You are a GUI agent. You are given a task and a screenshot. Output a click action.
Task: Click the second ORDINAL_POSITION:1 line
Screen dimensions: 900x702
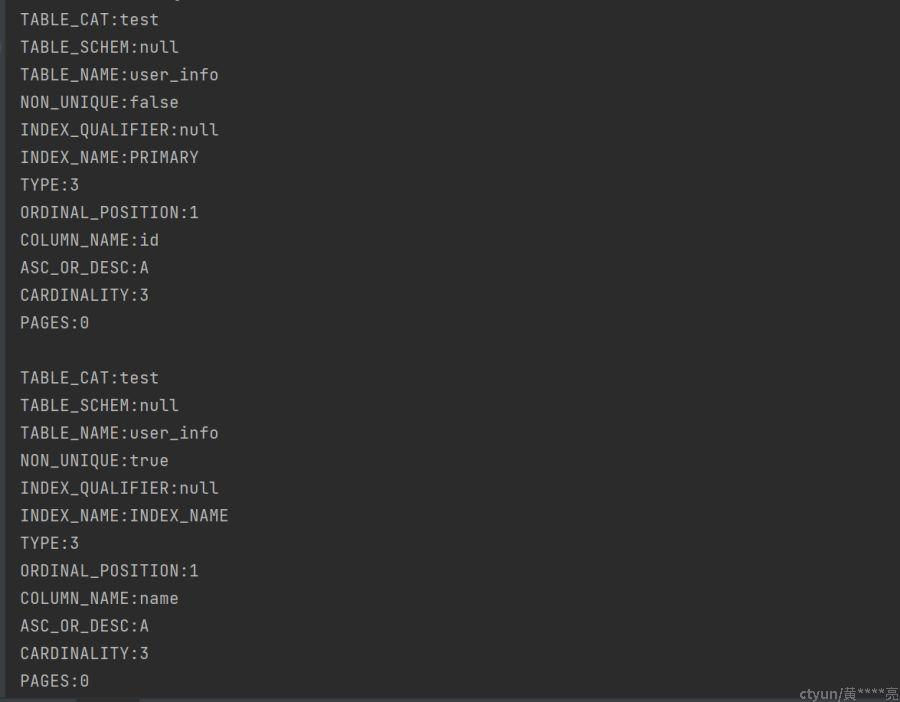(x=109, y=571)
